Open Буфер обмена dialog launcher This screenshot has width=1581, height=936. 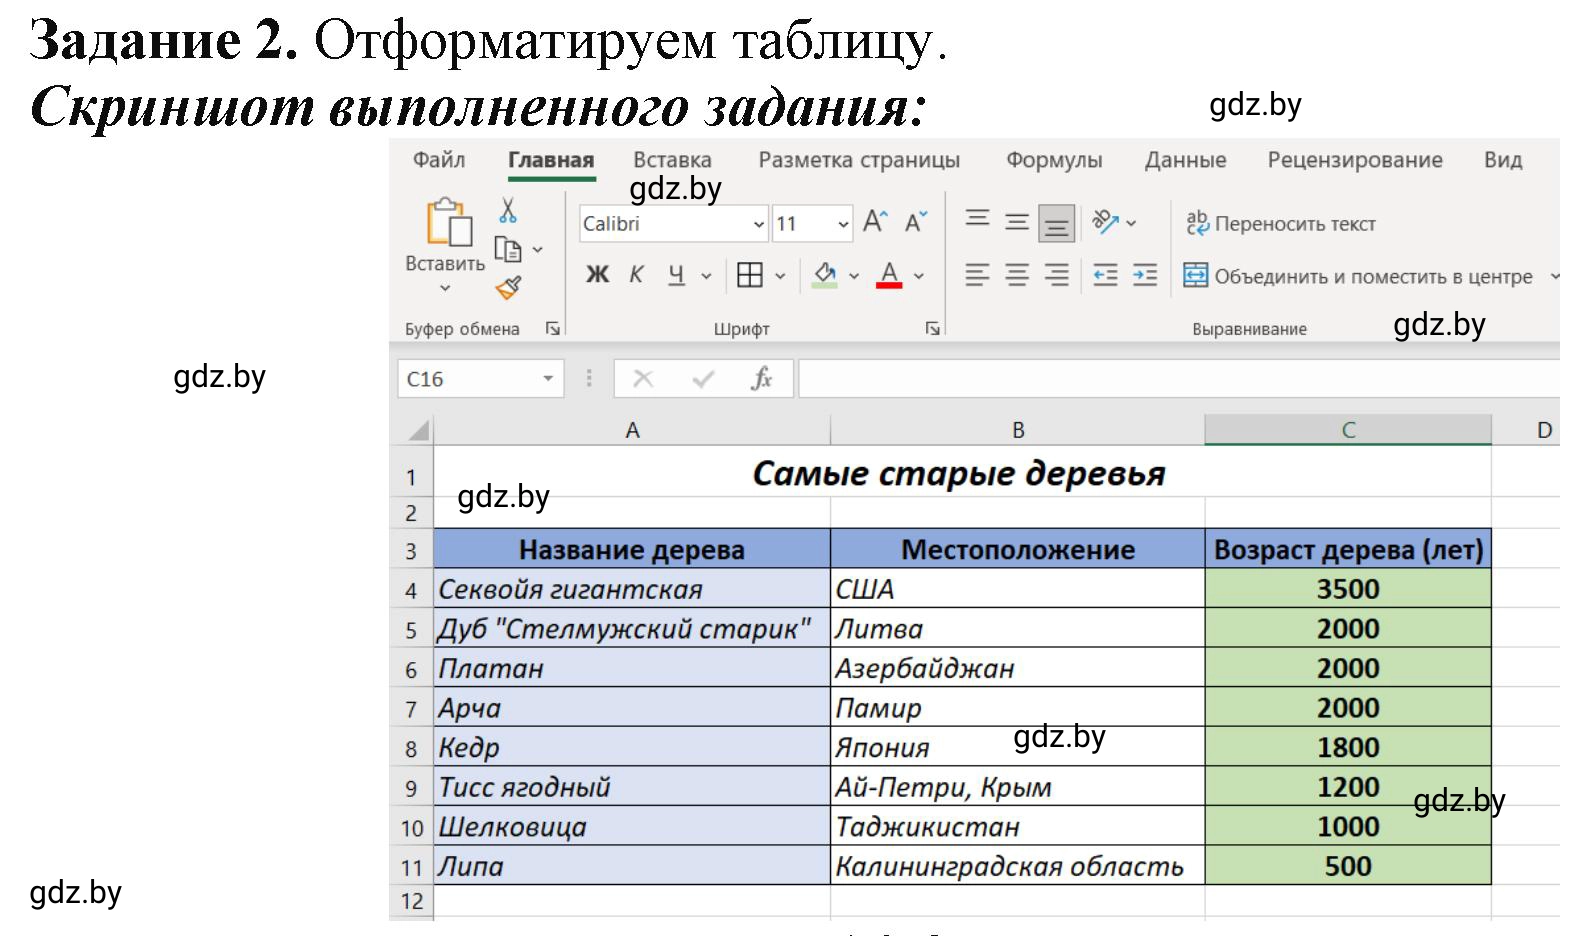[553, 328]
